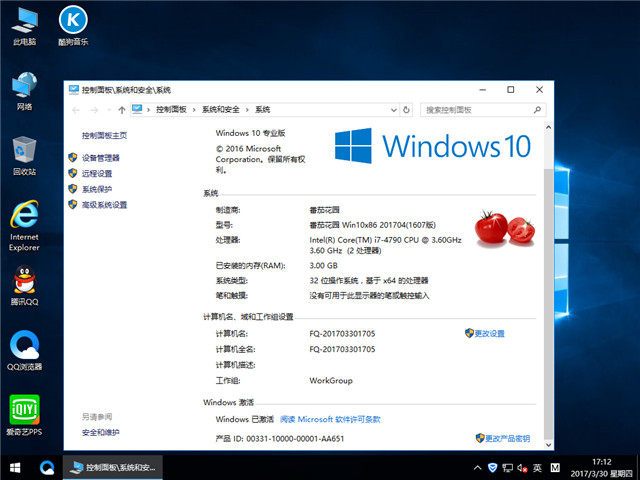Image resolution: width=640 pixels, height=480 pixels.
Task: Maximize the system control panel window
Action: 511,90
